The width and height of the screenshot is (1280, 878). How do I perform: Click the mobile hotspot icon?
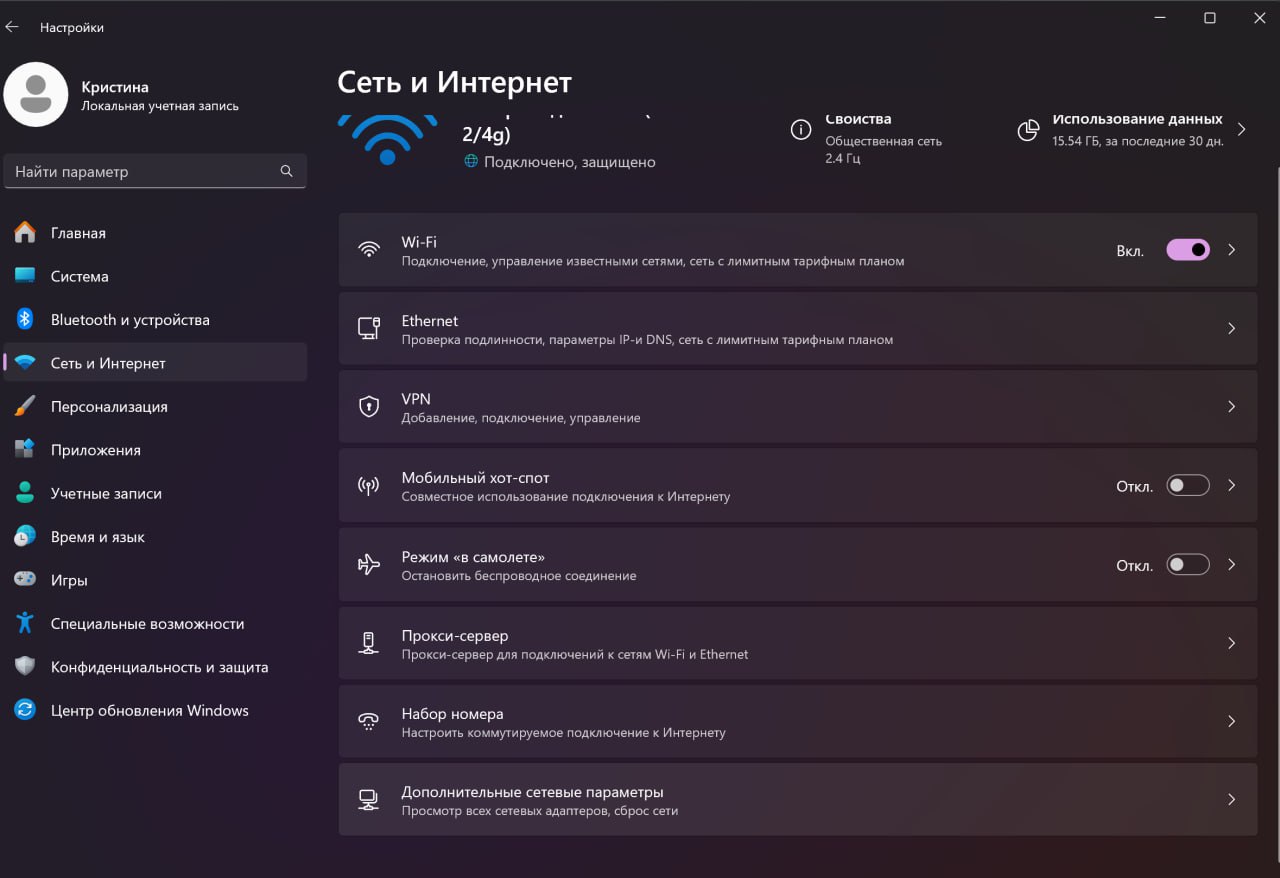tap(369, 485)
